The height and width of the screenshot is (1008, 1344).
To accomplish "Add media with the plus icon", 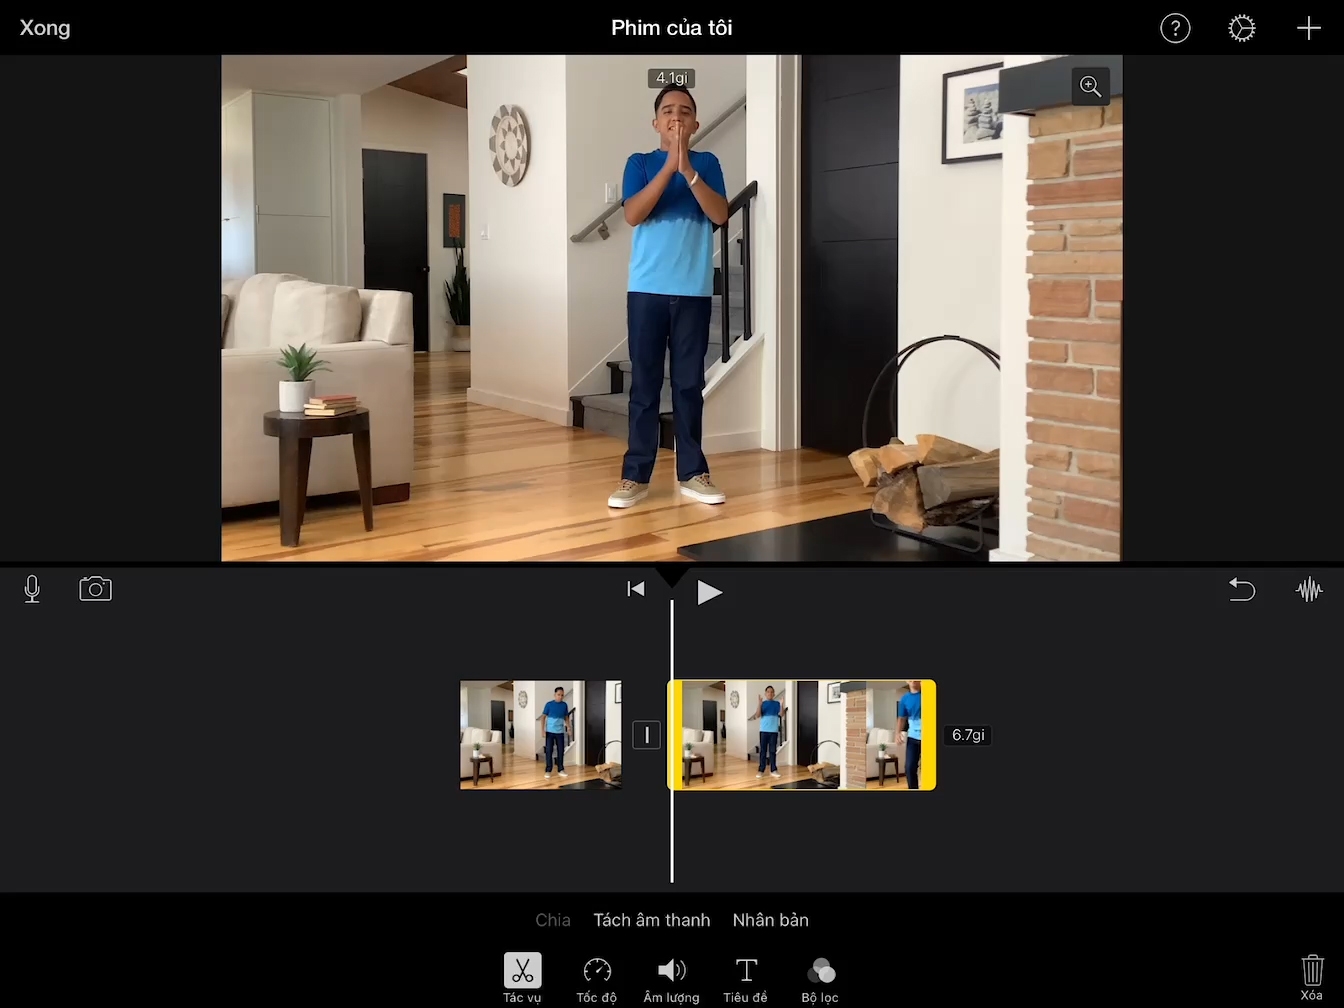I will [x=1308, y=28].
